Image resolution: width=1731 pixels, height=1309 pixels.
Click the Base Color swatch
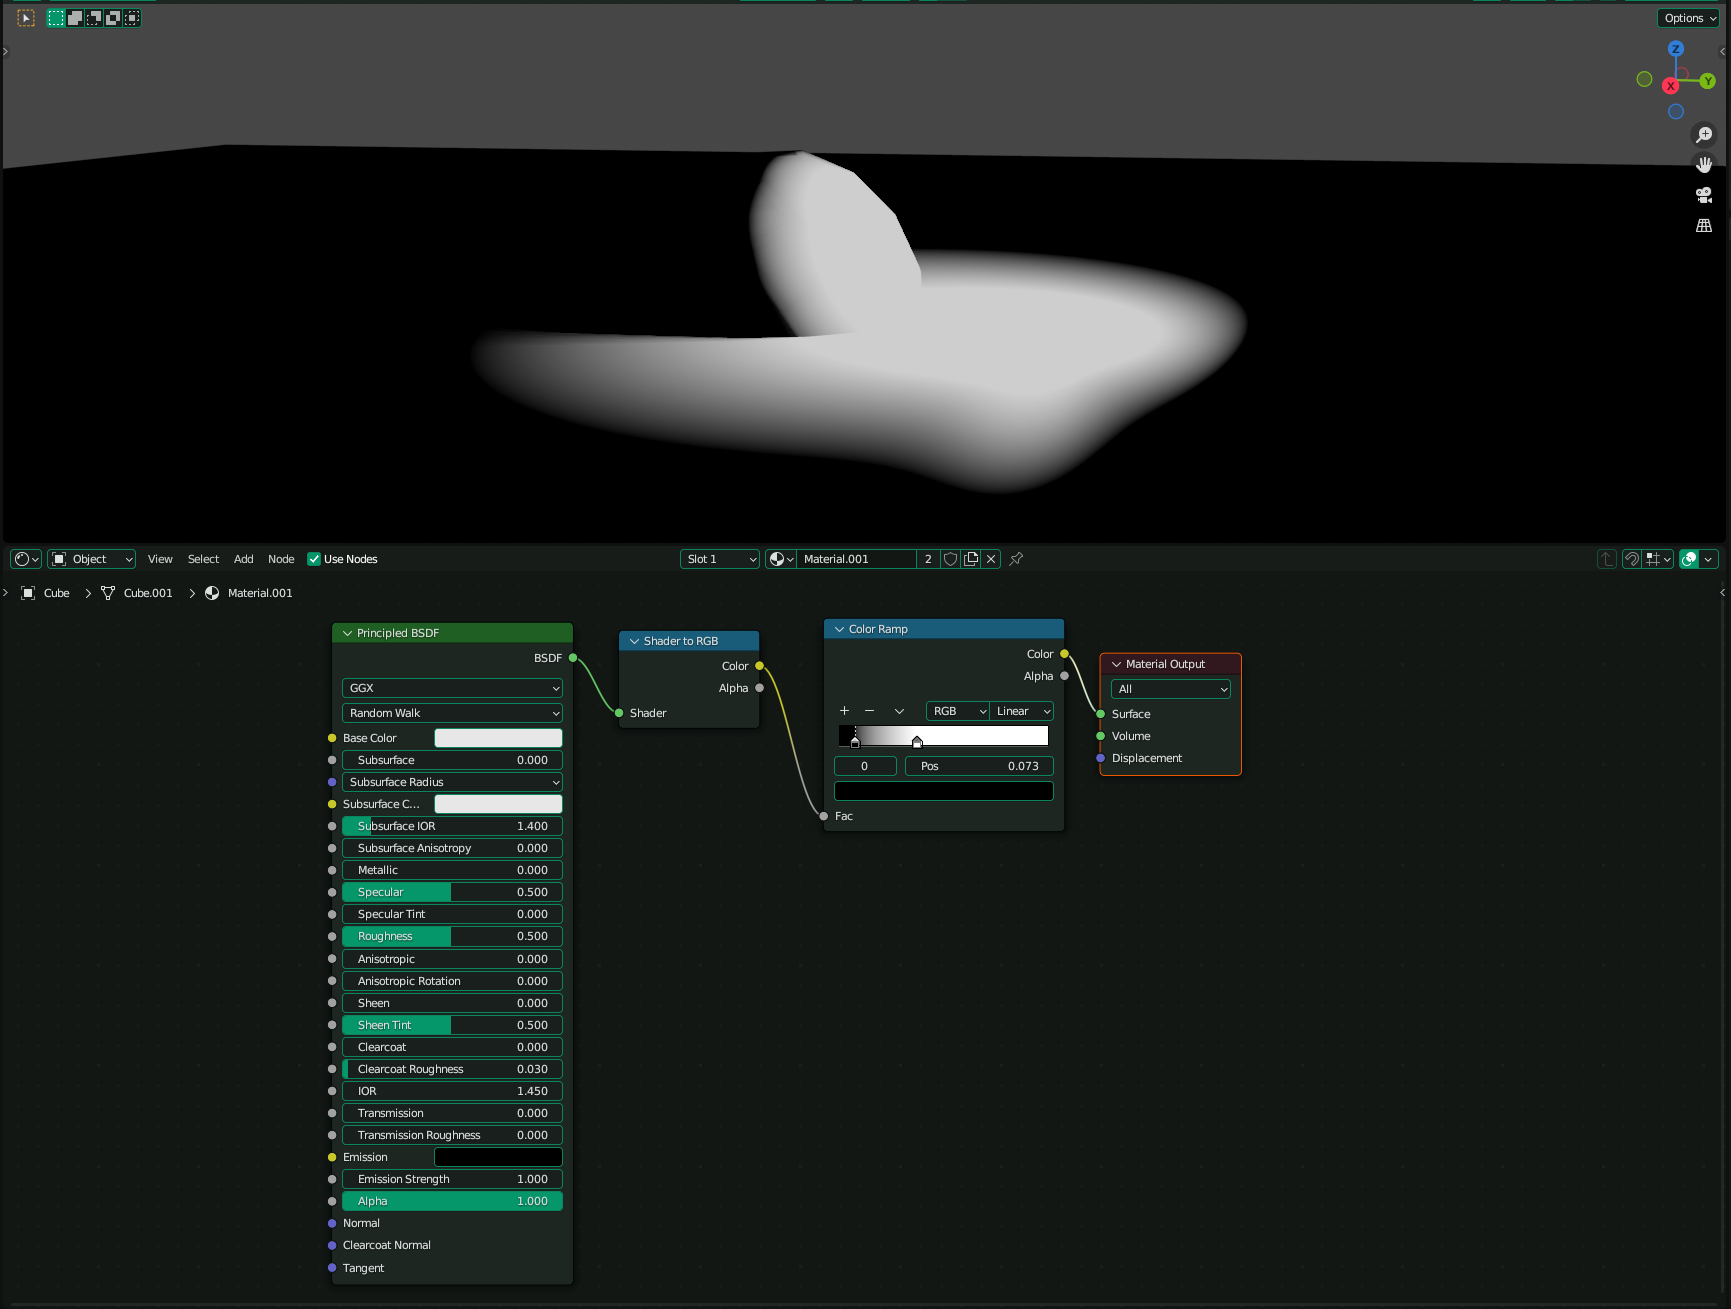pyautogui.click(x=498, y=738)
